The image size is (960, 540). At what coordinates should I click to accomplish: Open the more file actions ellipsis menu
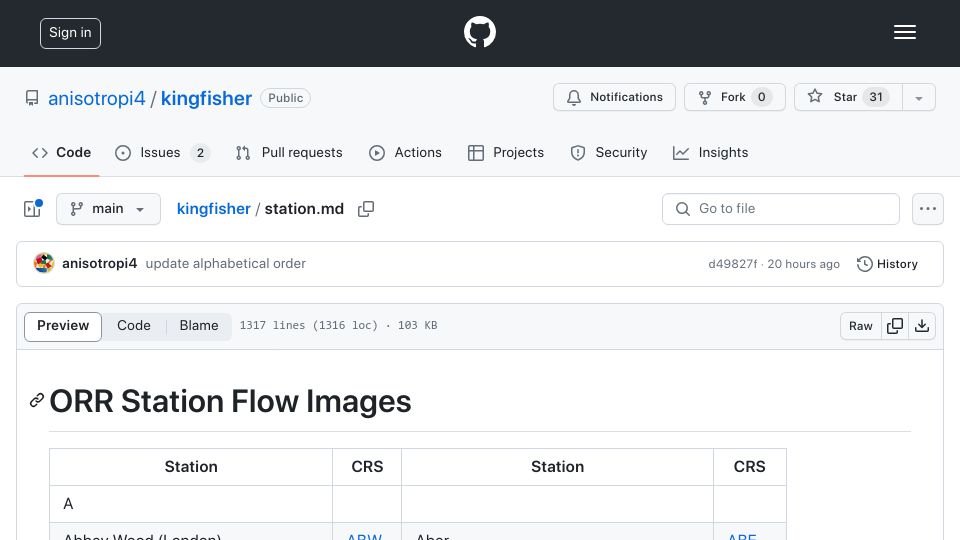[x=928, y=209]
